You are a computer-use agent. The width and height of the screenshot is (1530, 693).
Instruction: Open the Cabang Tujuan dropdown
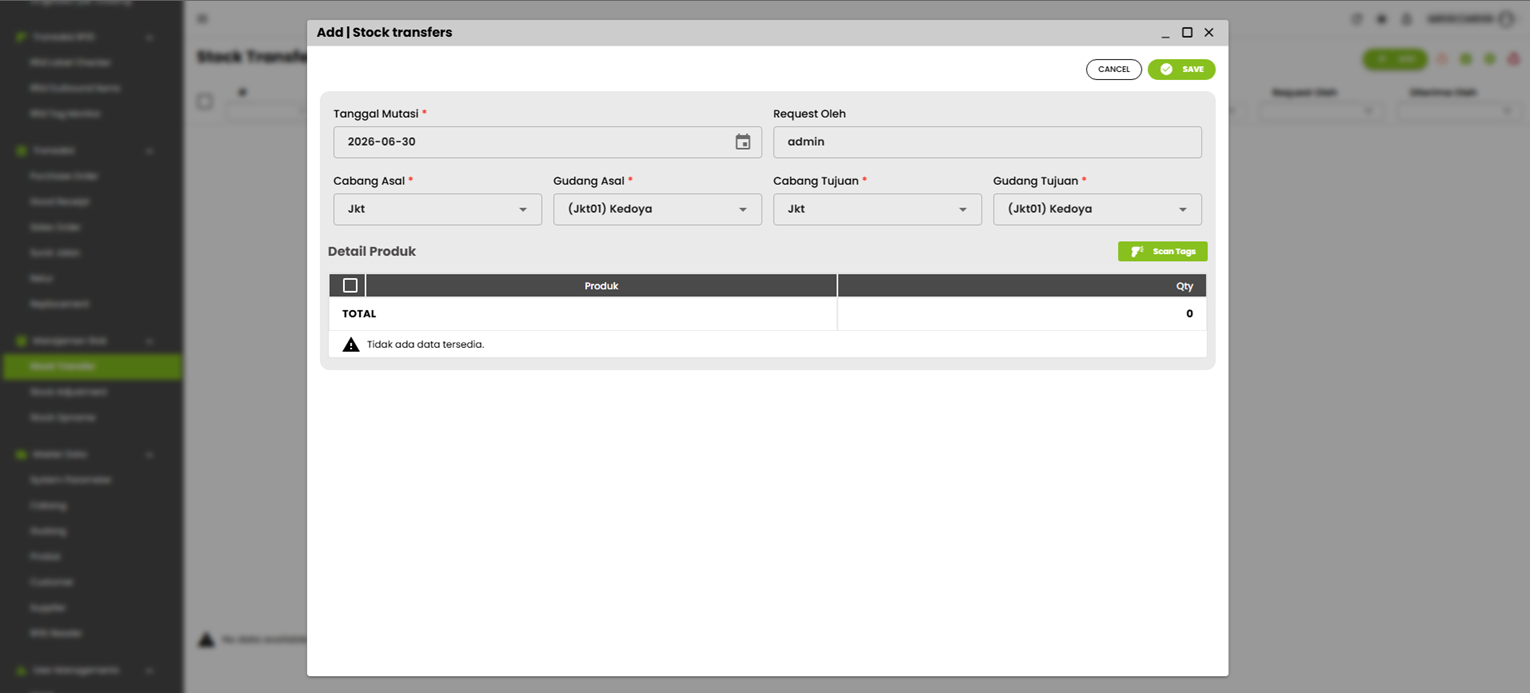click(x=878, y=209)
